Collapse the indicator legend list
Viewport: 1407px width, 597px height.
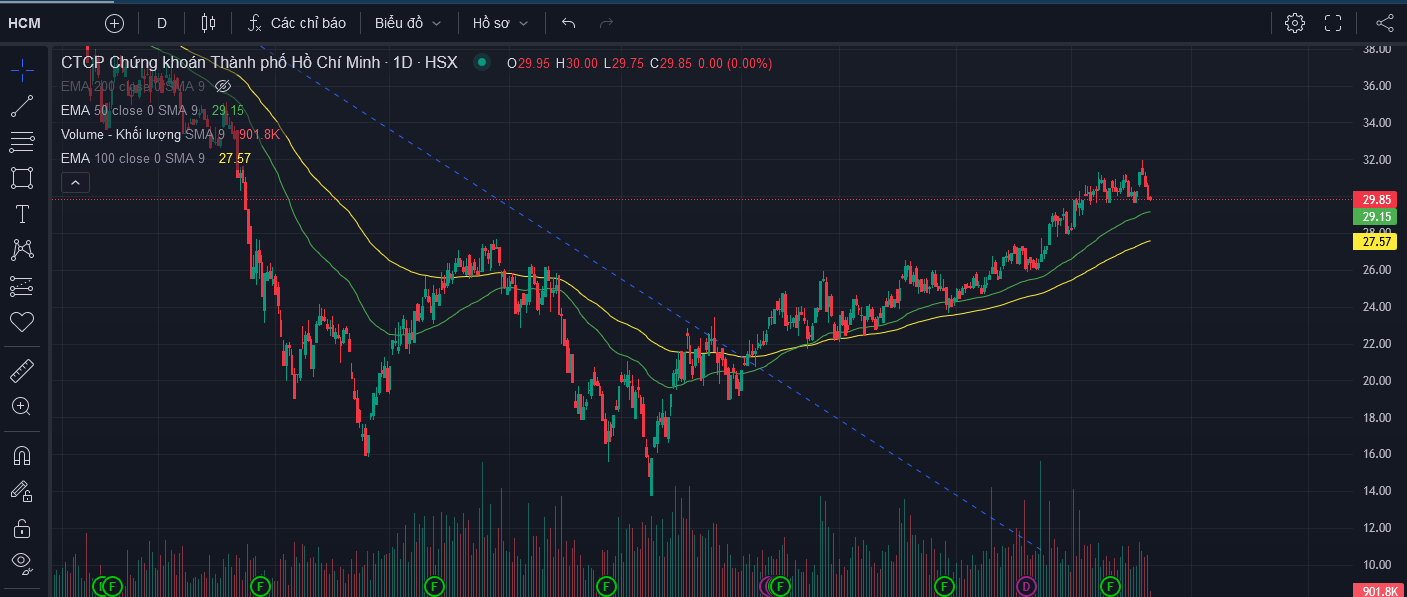(75, 182)
